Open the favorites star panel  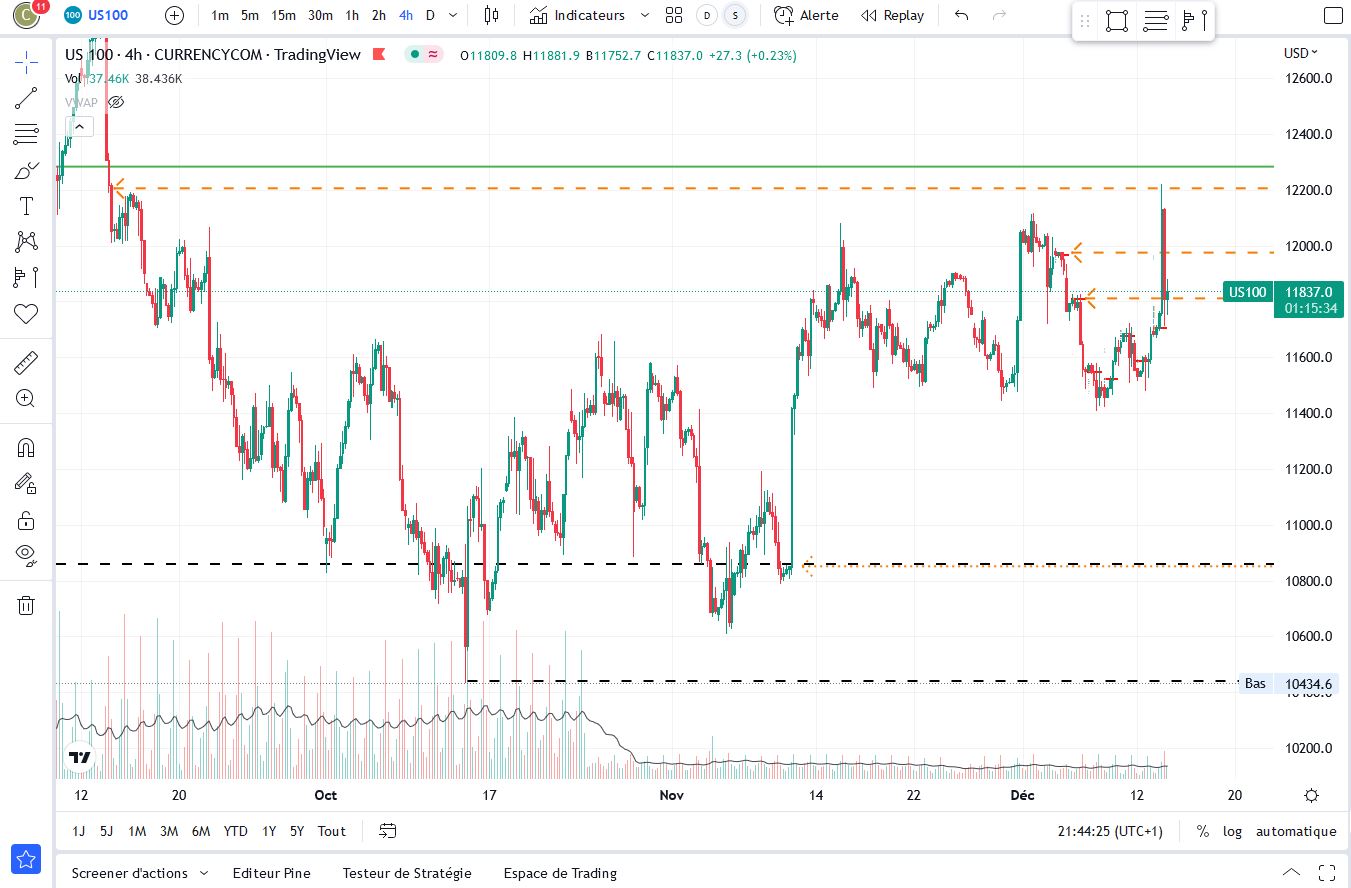click(x=26, y=859)
